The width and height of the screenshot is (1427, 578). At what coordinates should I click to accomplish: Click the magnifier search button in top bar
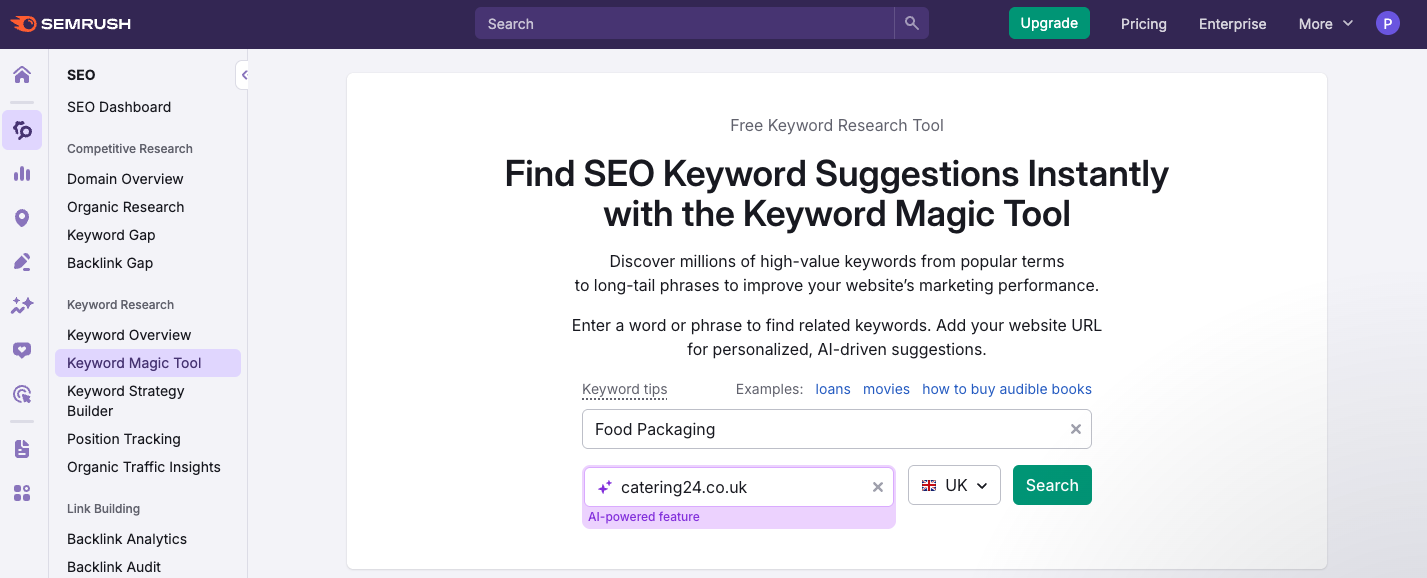point(911,23)
